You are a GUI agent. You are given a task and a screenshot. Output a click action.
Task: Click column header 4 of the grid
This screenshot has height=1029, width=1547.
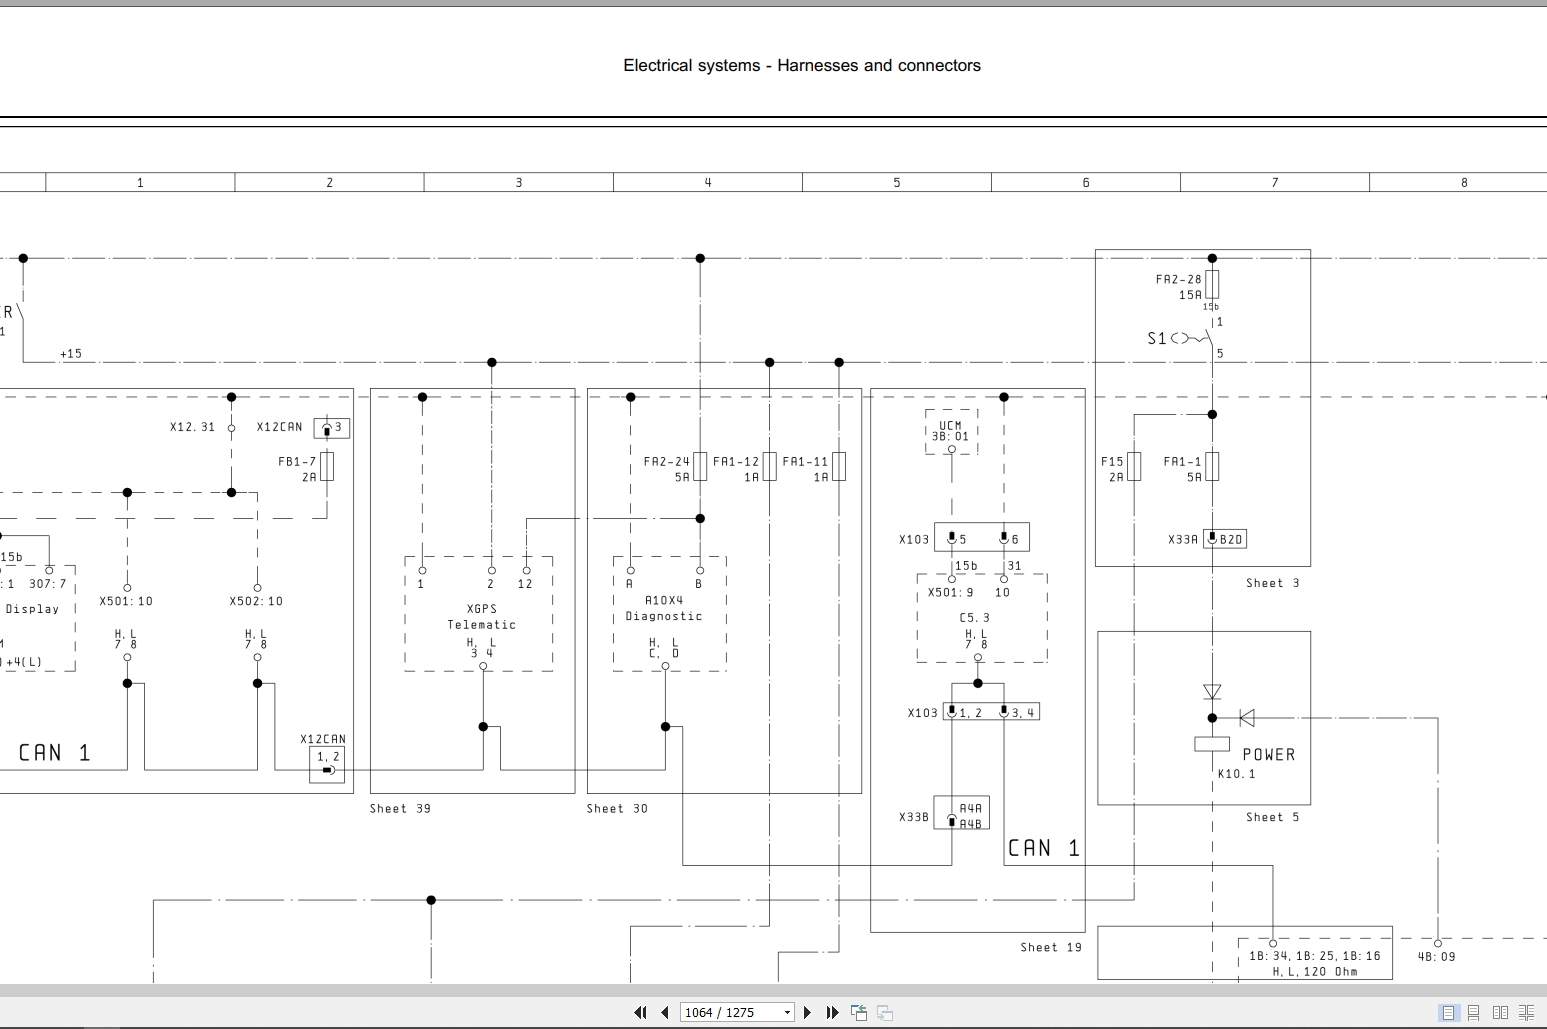click(707, 183)
